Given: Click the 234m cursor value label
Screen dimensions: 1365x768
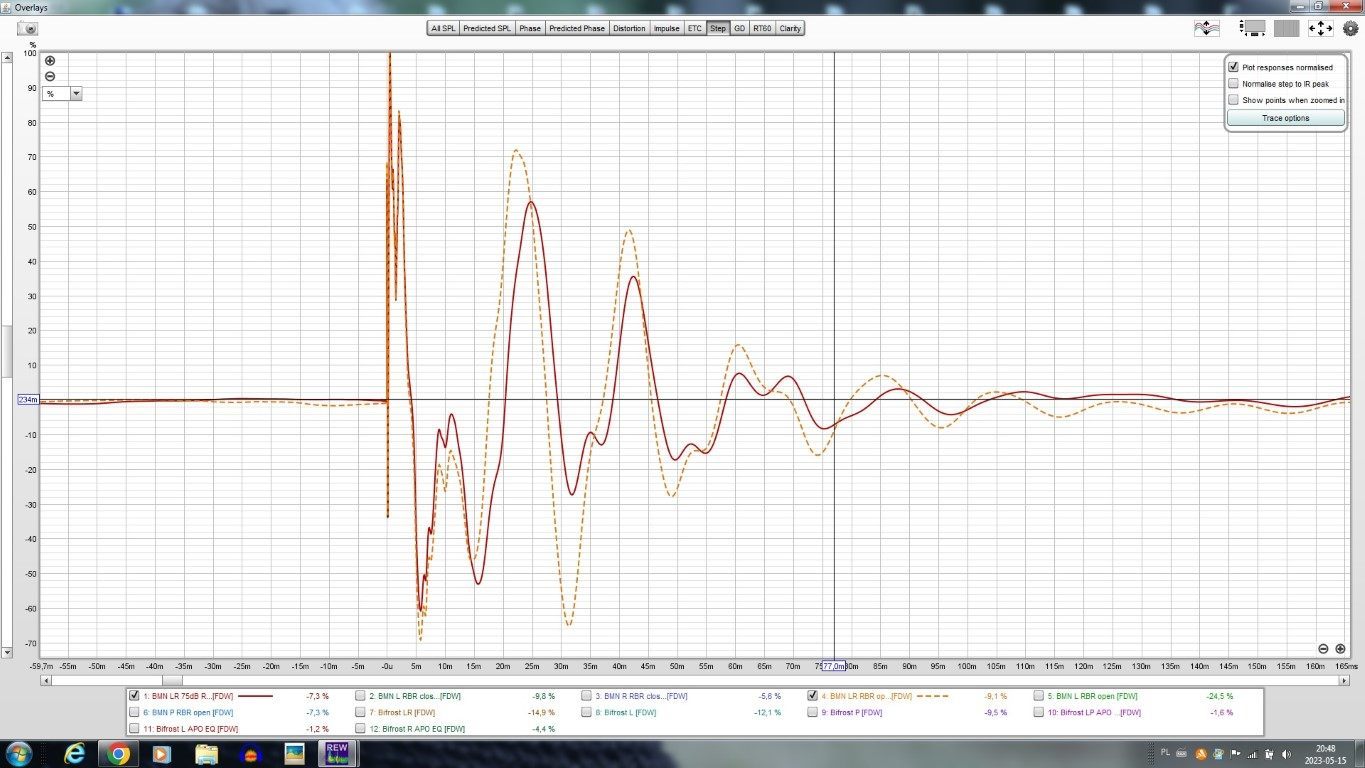Looking at the screenshot, I should (x=28, y=400).
